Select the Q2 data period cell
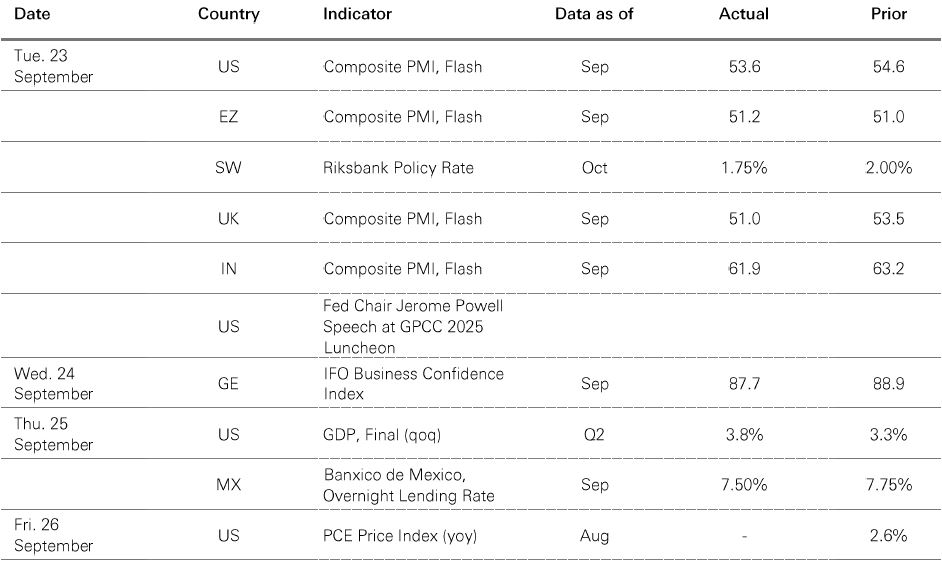Viewport: 942px width, 567px height. click(594, 434)
